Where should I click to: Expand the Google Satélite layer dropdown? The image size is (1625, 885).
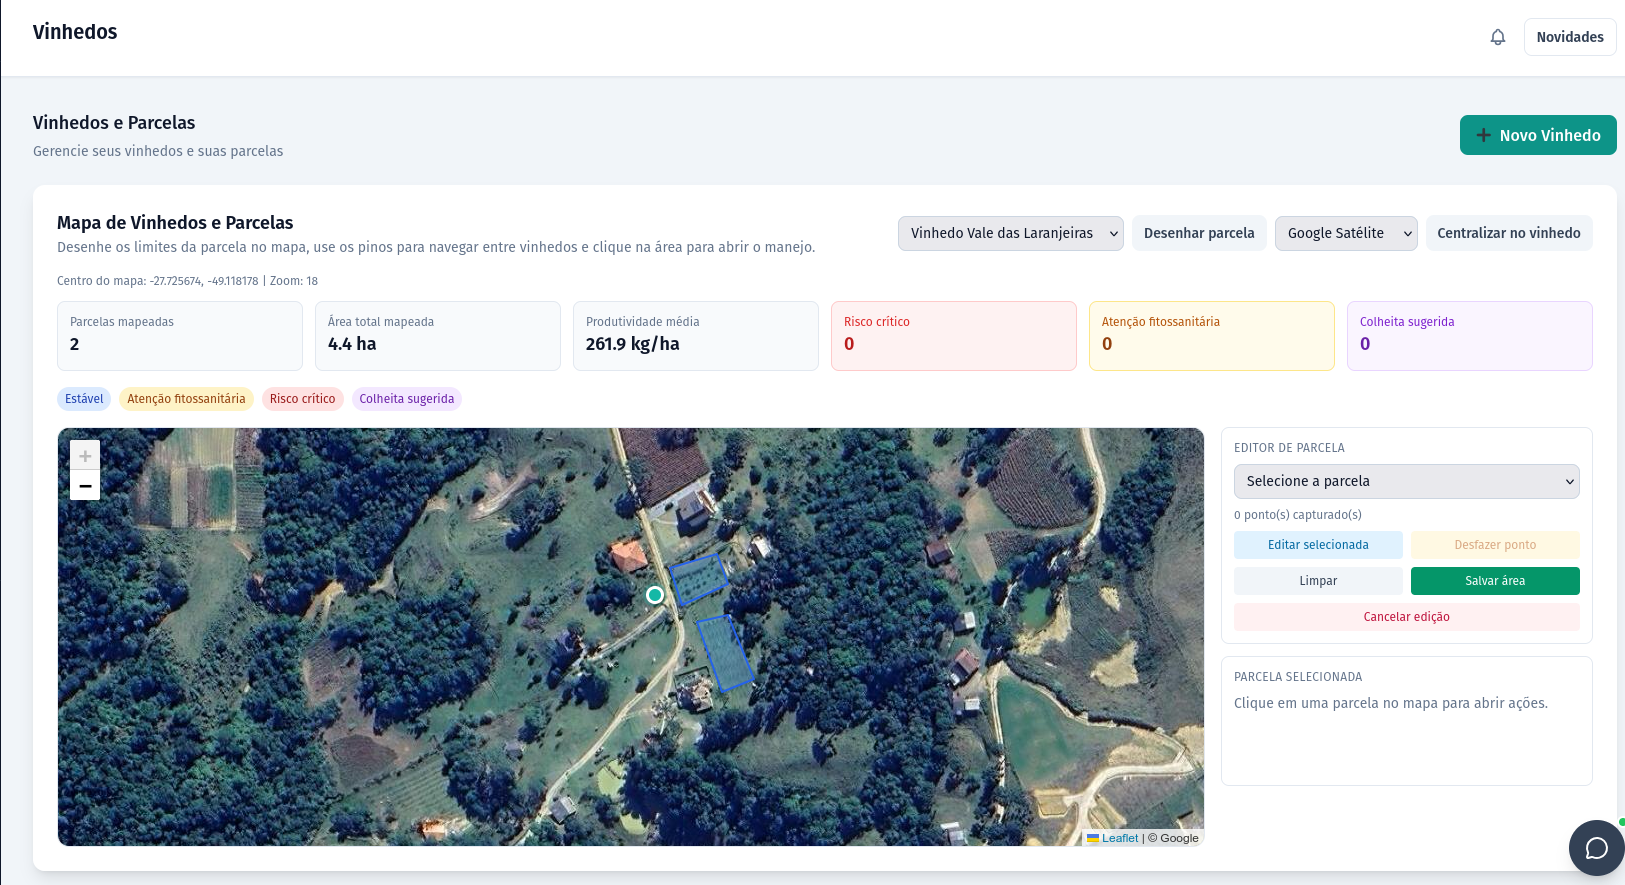(1345, 233)
